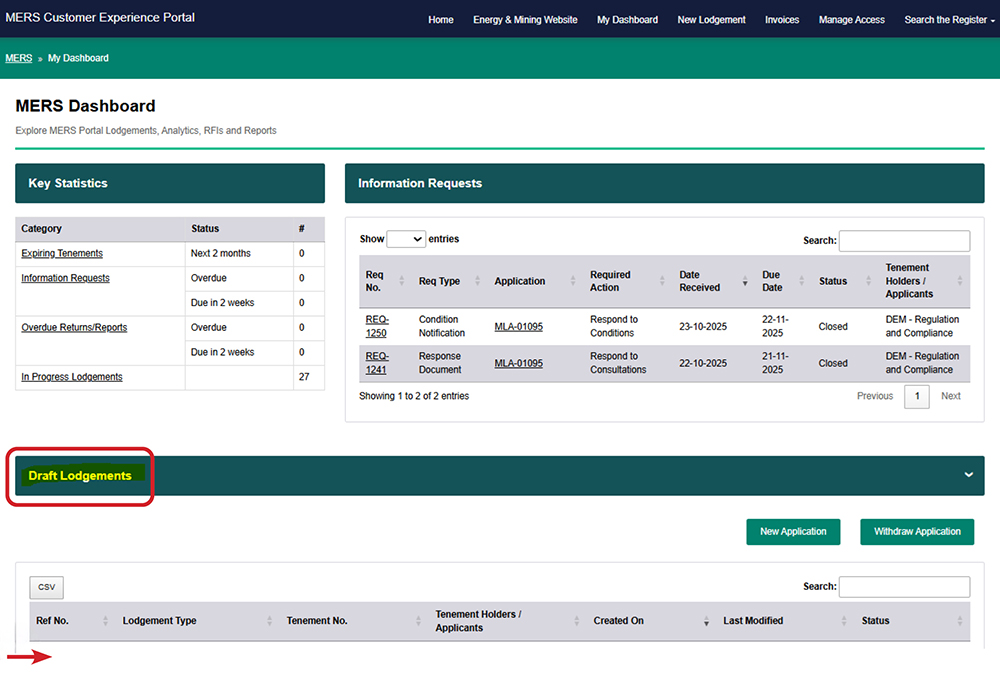Sort requests by Application column
This screenshot has height=674, width=1000.
click(x=535, y=281)
